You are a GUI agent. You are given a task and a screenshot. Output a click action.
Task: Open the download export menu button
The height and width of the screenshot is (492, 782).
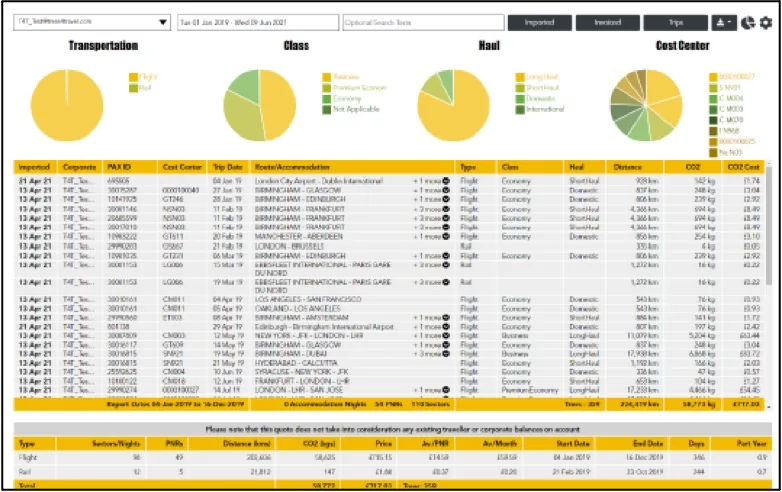point(724,22)
